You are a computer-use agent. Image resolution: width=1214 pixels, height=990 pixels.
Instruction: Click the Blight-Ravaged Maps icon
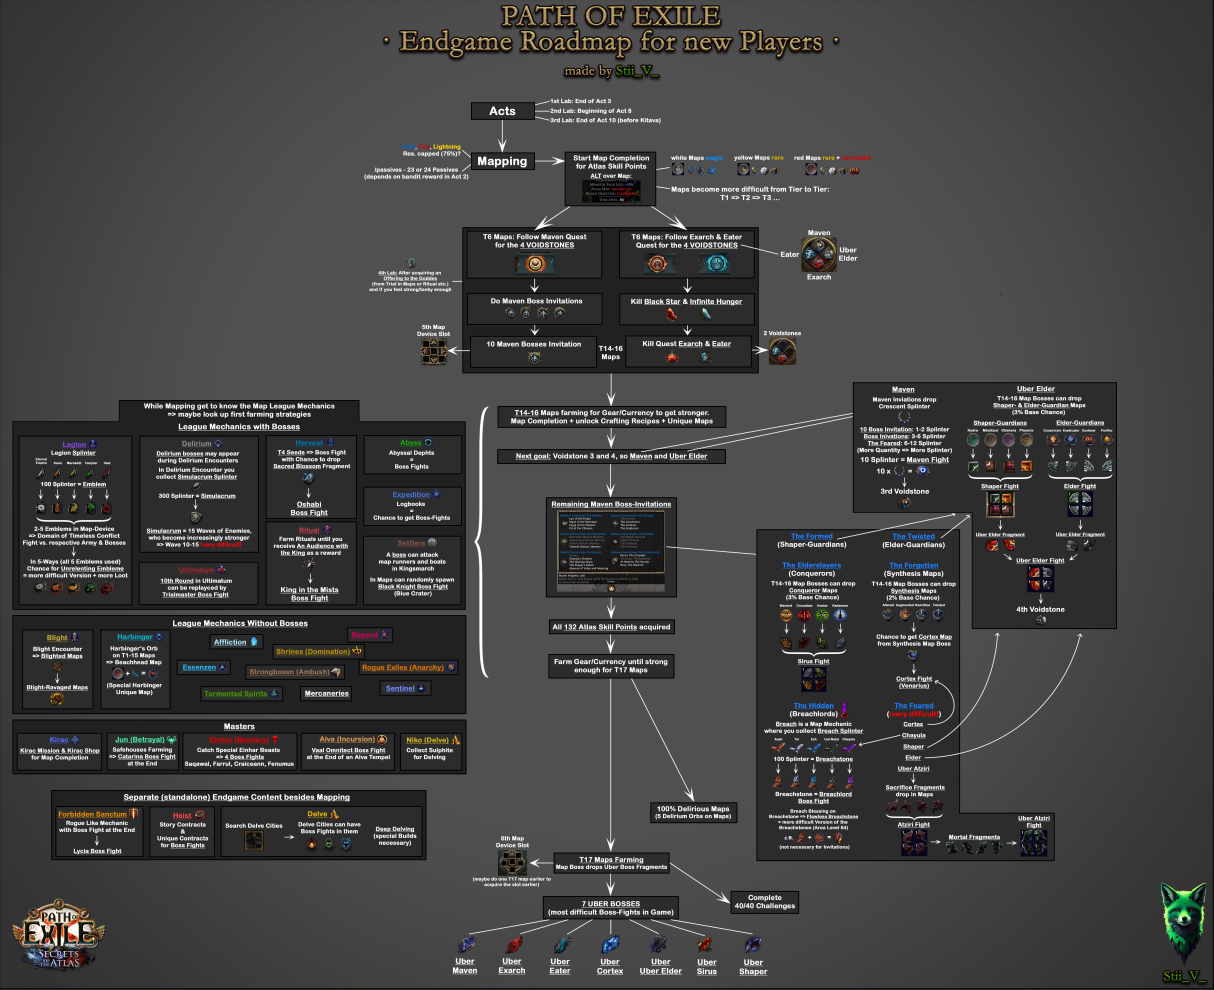coord(57,701)
